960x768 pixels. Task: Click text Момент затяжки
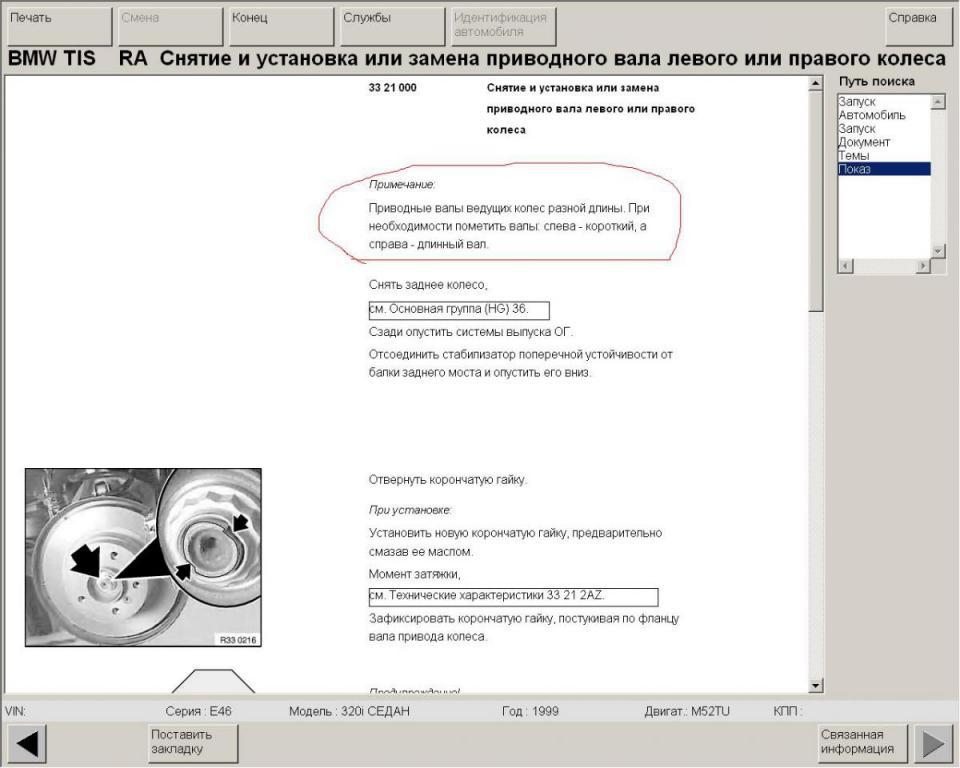414,574
